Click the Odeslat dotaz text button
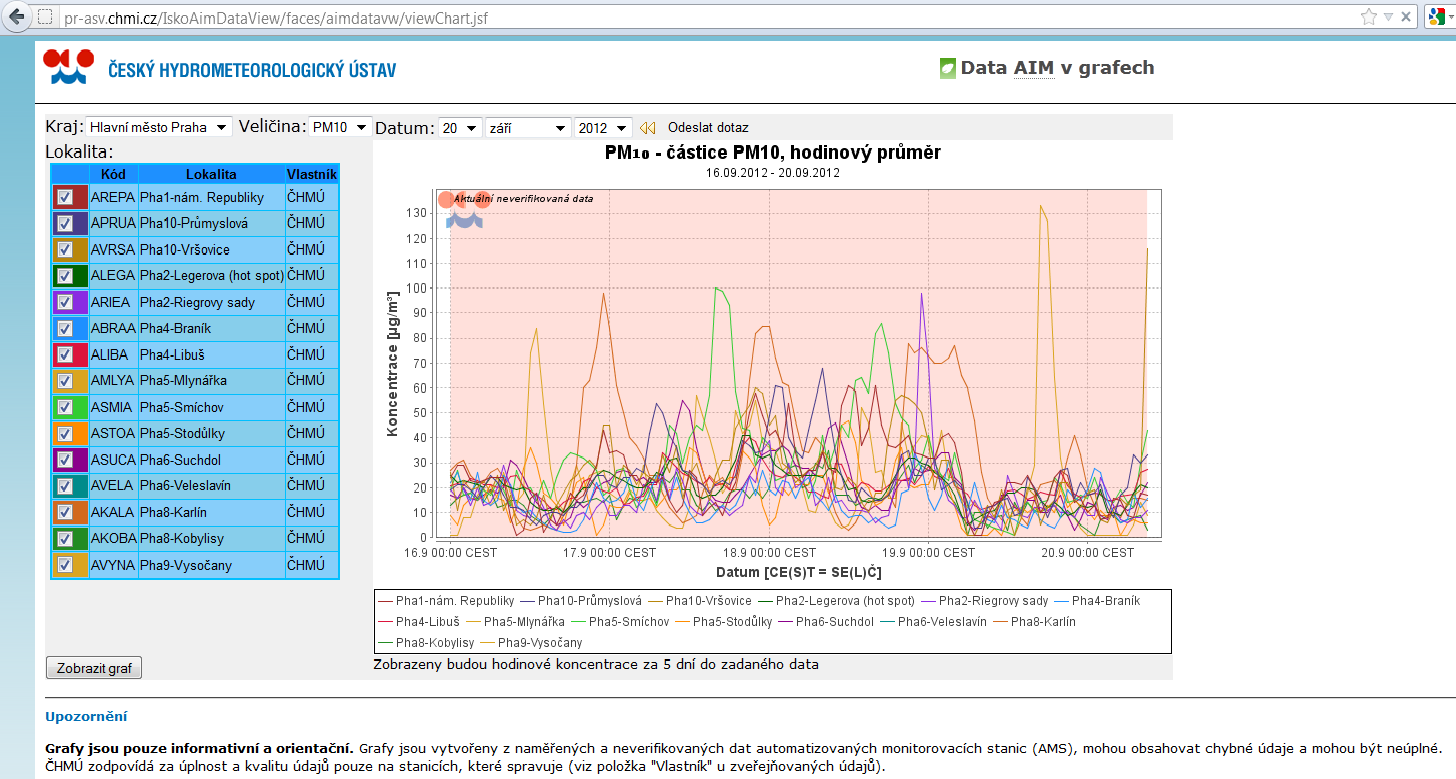 tap(708, 128)
